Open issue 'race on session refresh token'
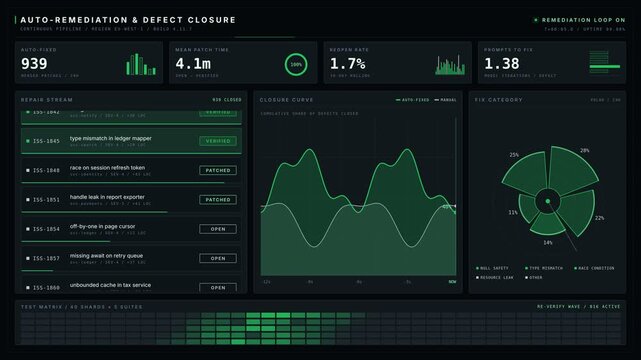 click(107, 168)
